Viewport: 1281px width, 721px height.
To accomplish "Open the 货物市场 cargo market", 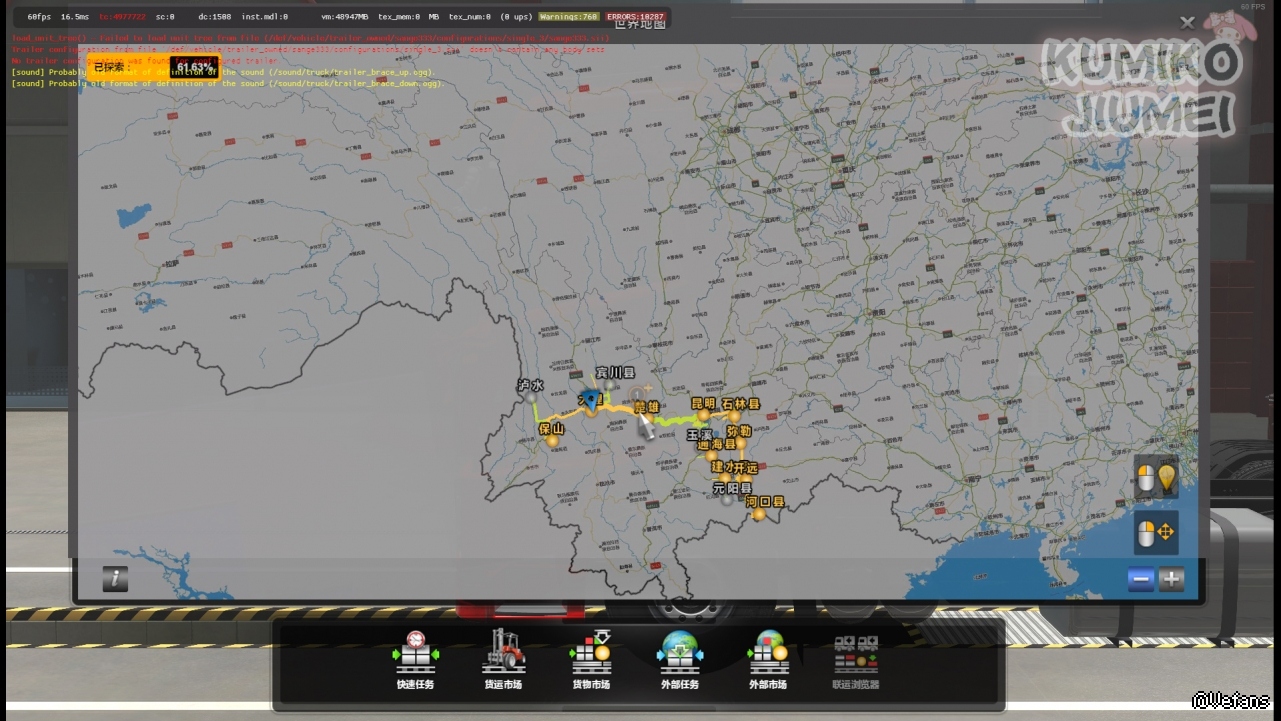I will tap(591, 660).
